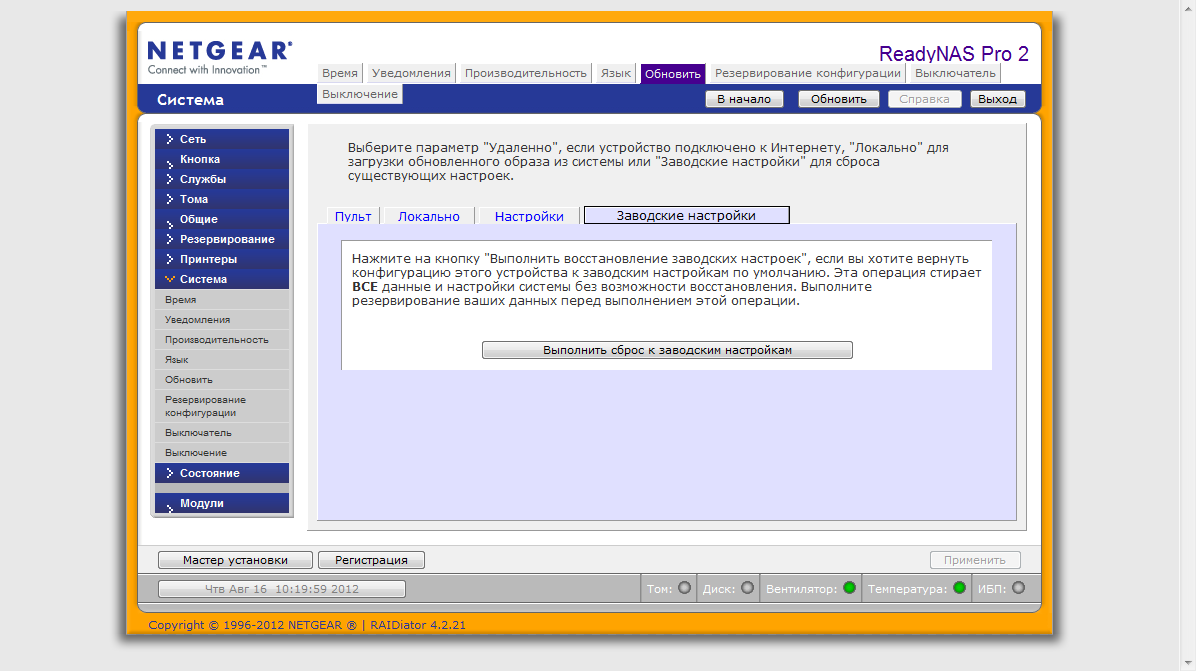Open Резервирование конфигурации in the sidebar
The width and height of the screenshot is (1196, 671).
[222, 406]
